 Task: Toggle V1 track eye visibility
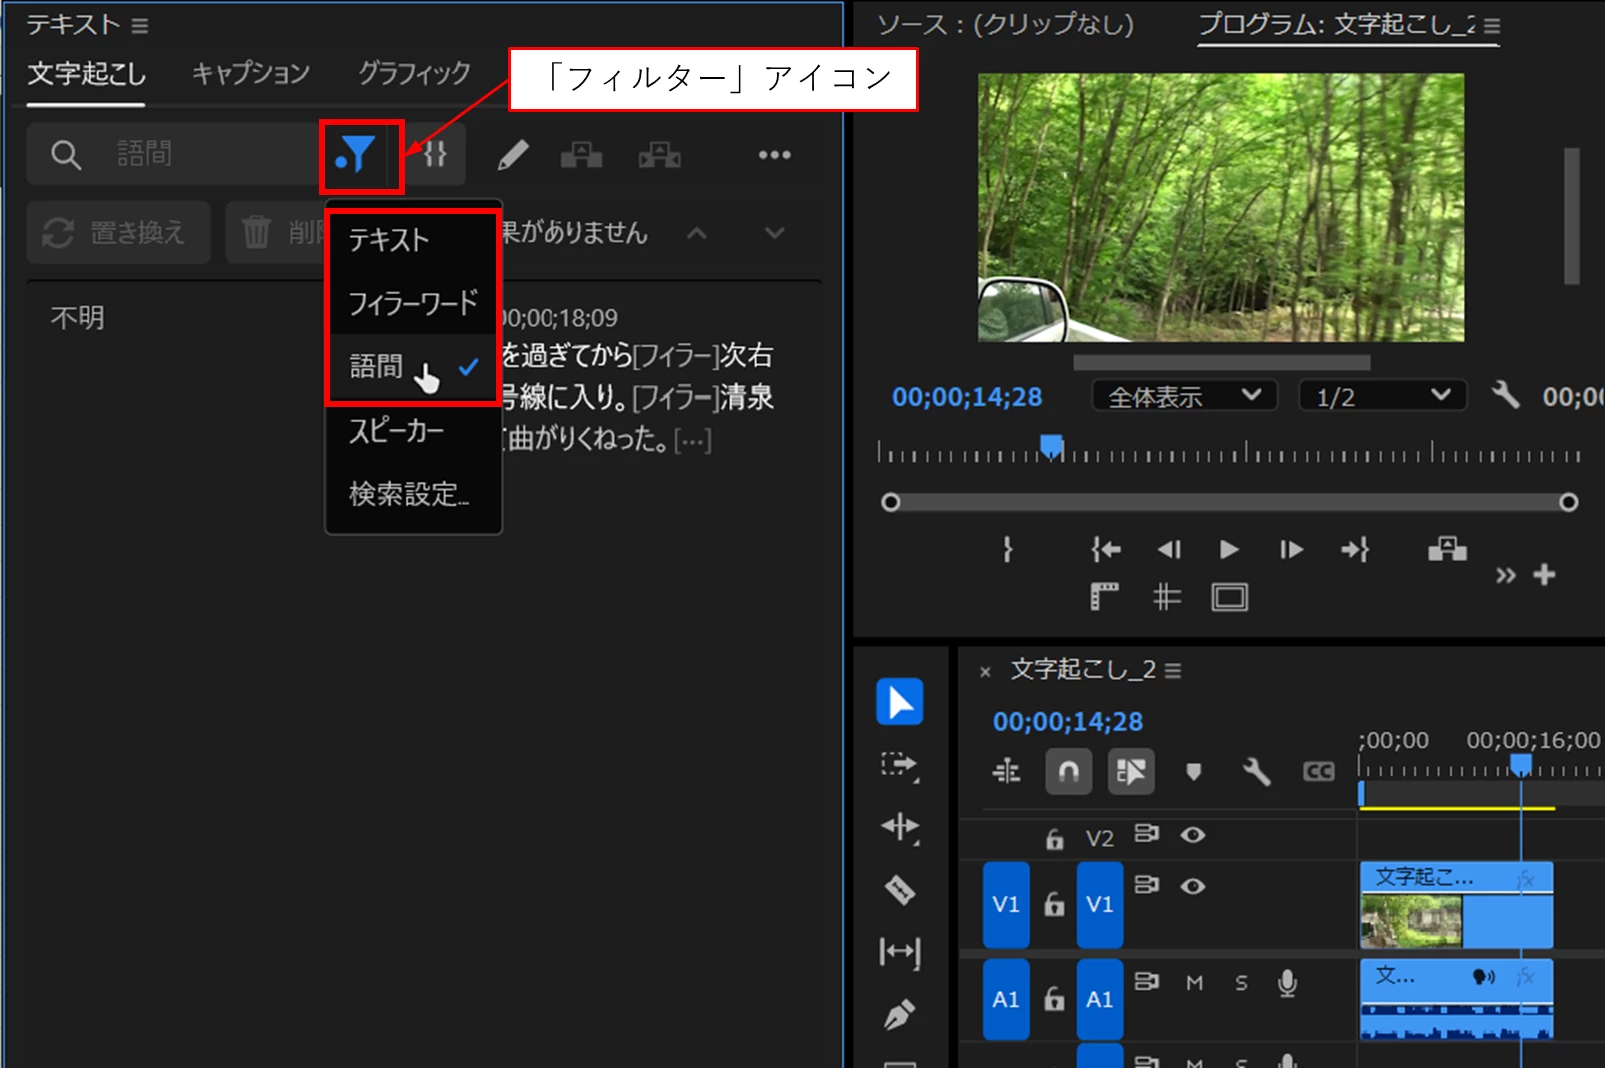tap(1192, 886)
